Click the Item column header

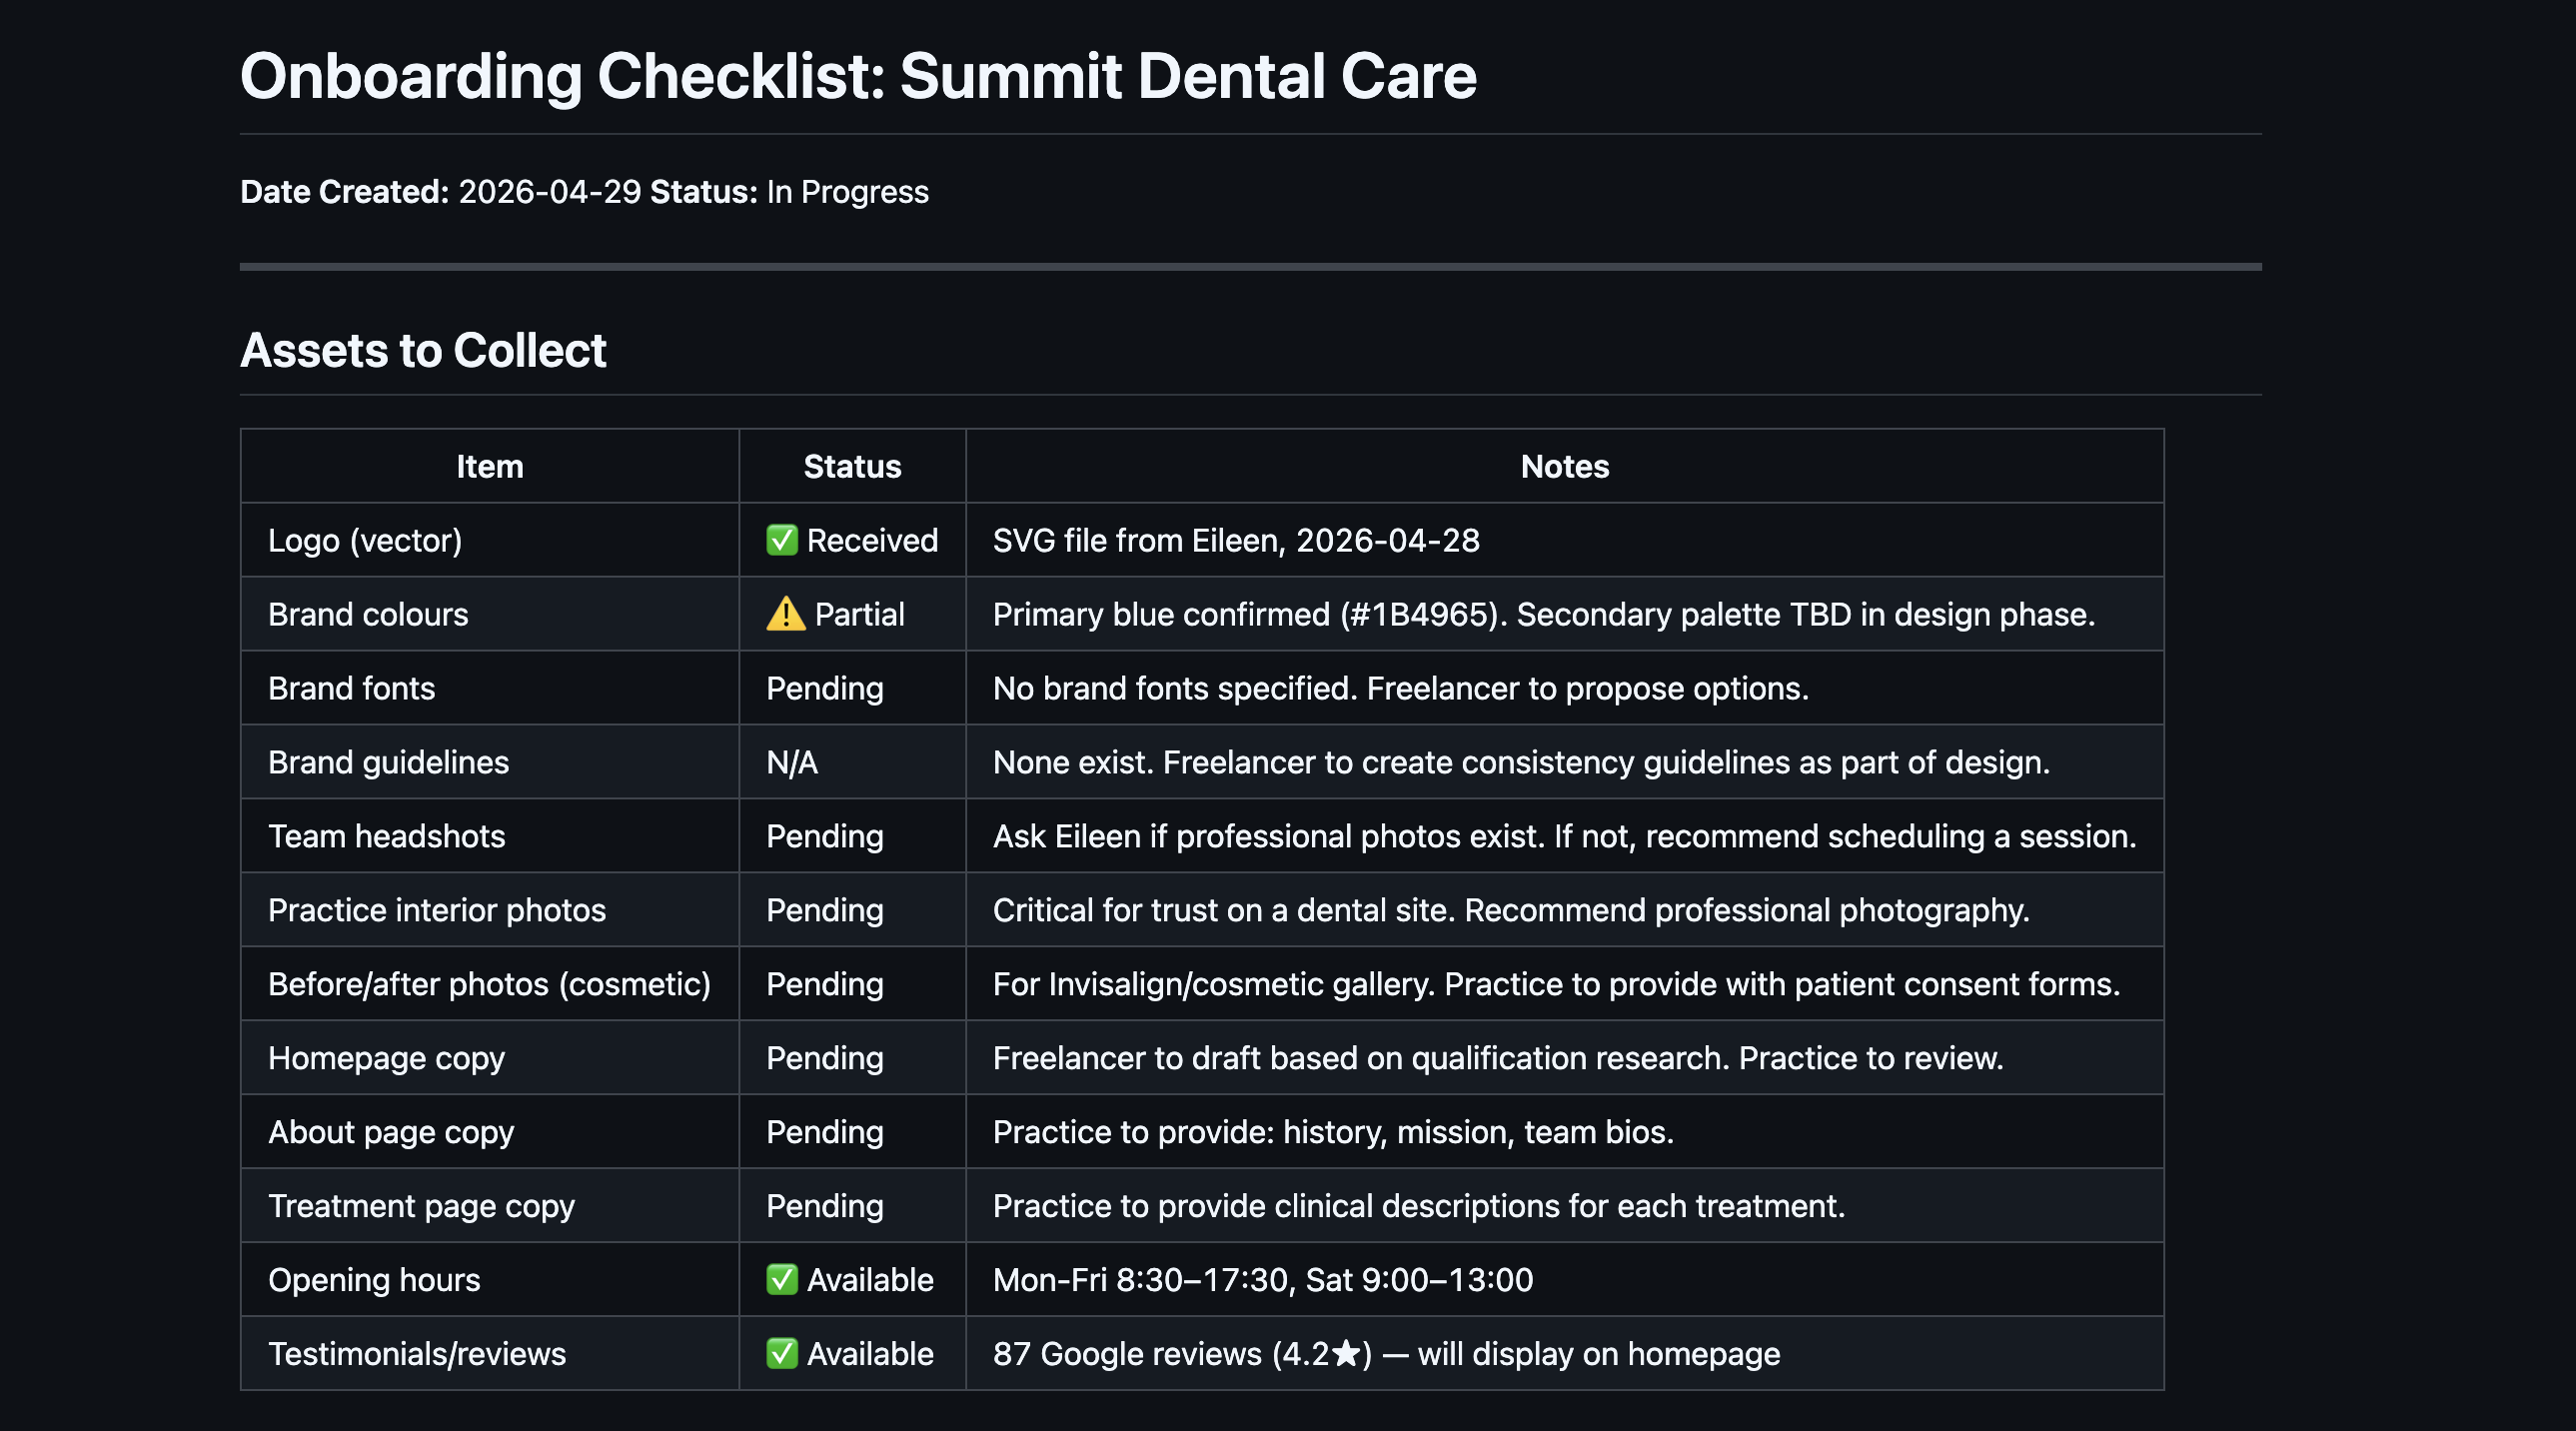(x=489, y=467)
